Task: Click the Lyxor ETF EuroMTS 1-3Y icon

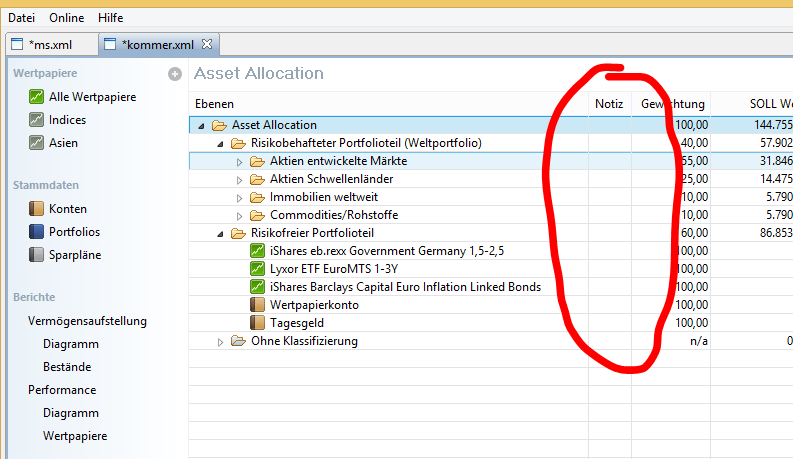Action: pos(257,269)
